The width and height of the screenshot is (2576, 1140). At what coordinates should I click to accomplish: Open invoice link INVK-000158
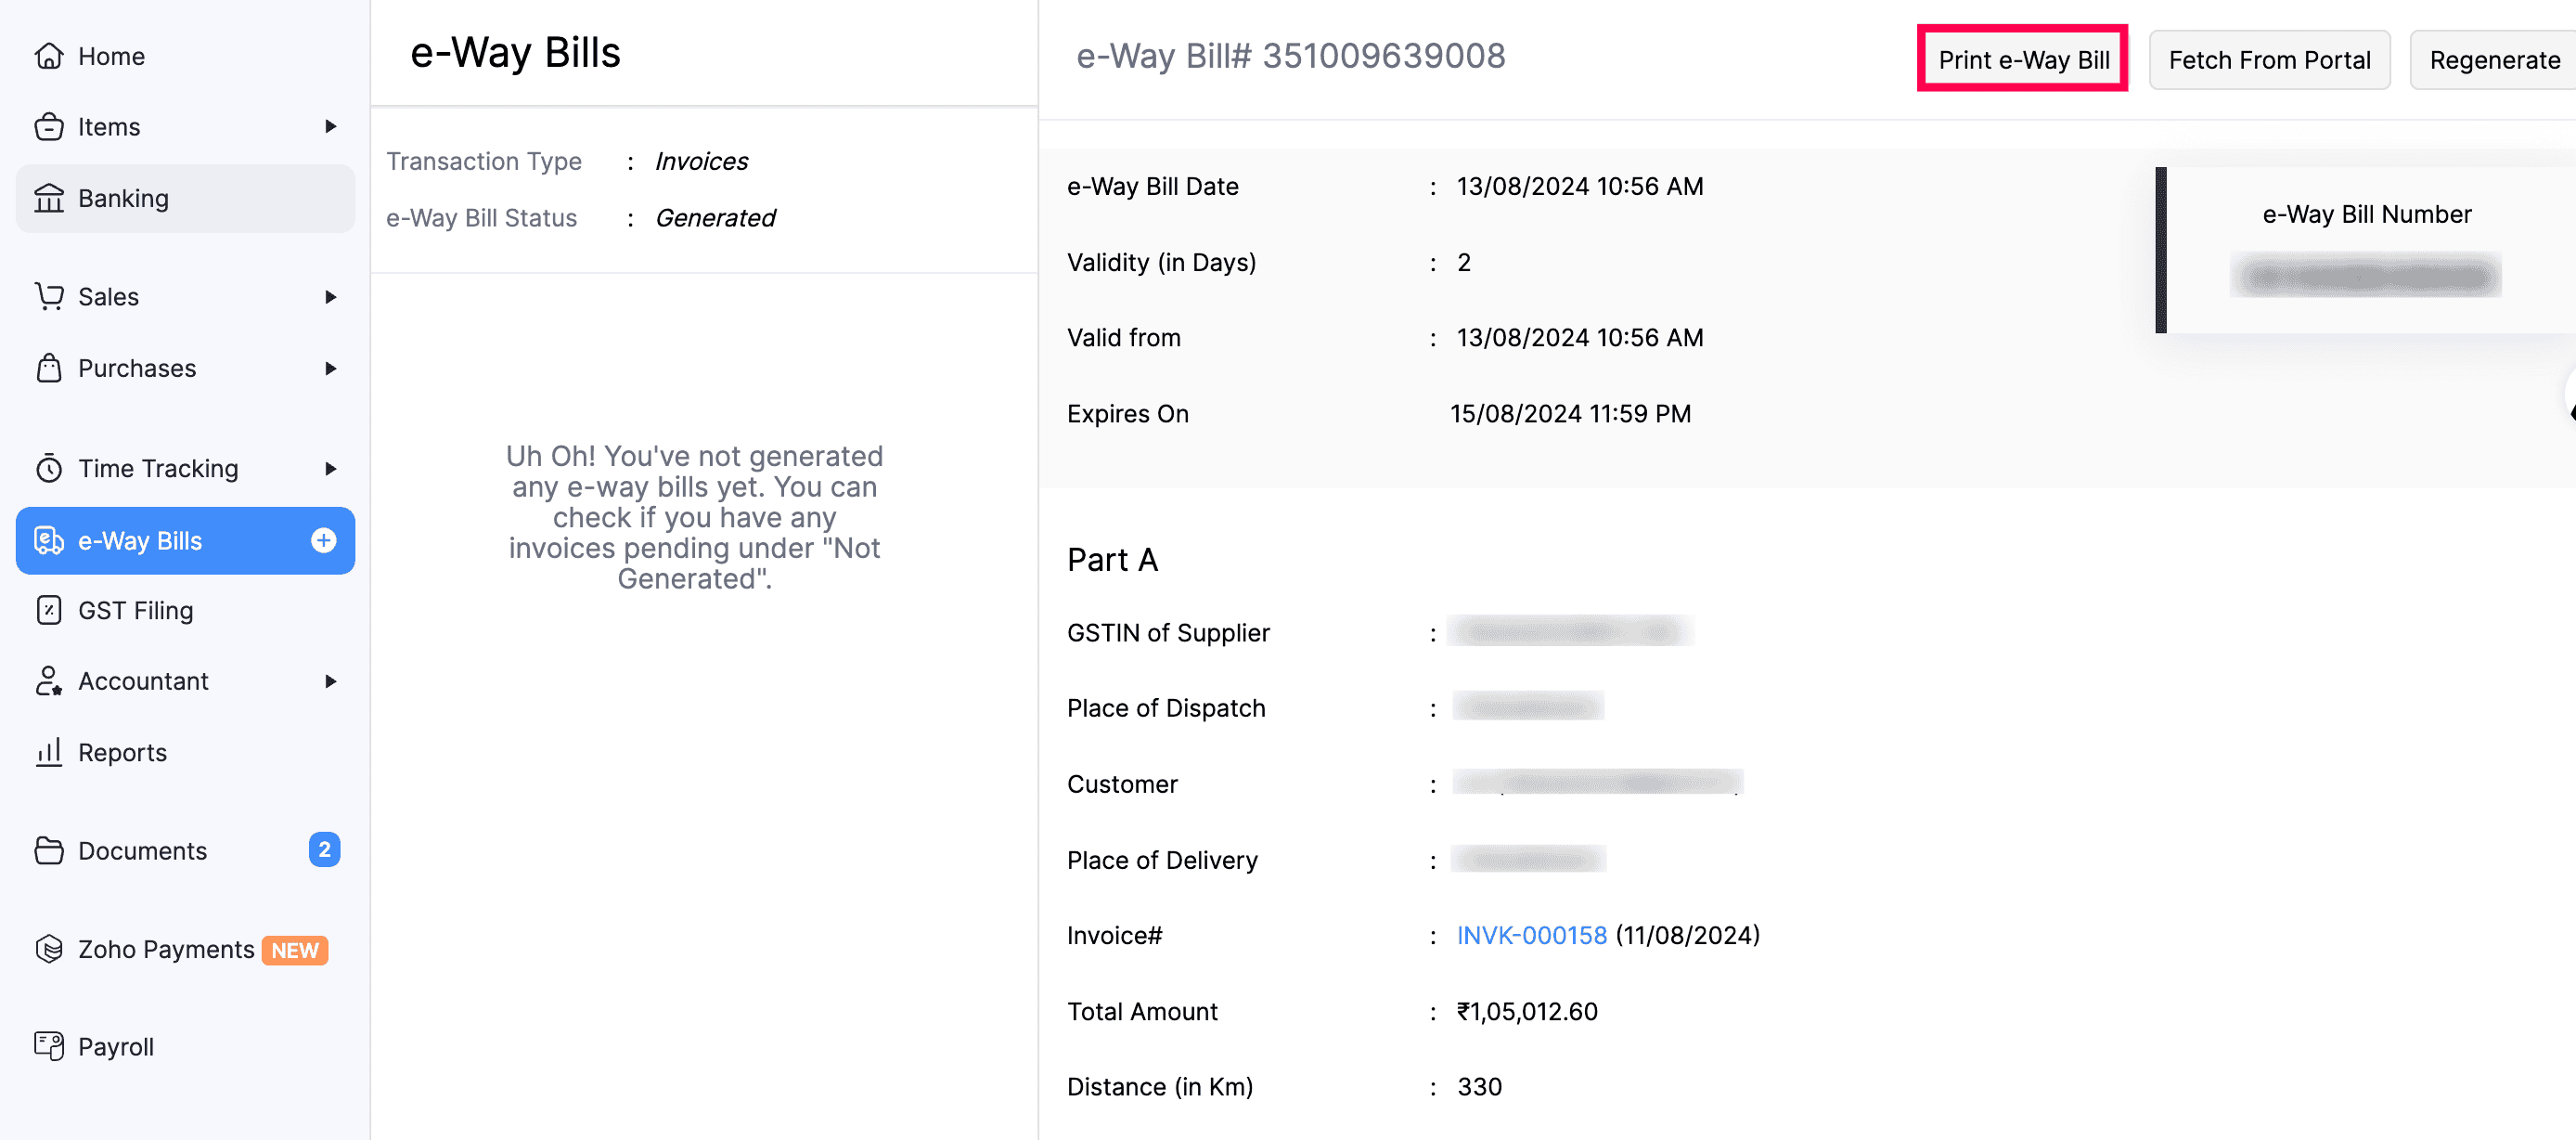click(x=1531, y=935)
